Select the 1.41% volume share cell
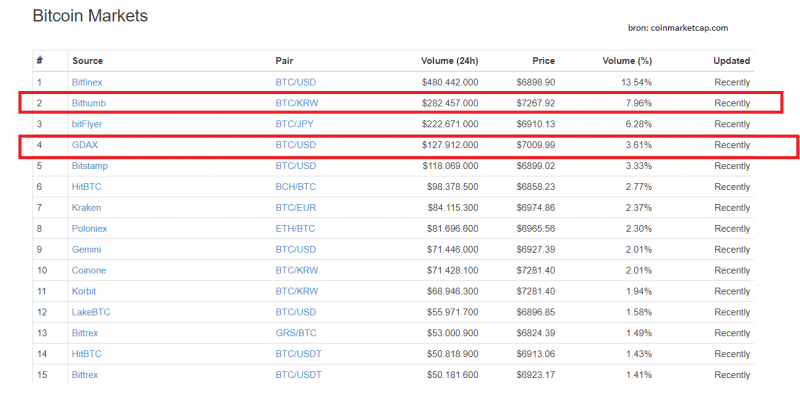 pyautogui.click(x=640, y=375)
